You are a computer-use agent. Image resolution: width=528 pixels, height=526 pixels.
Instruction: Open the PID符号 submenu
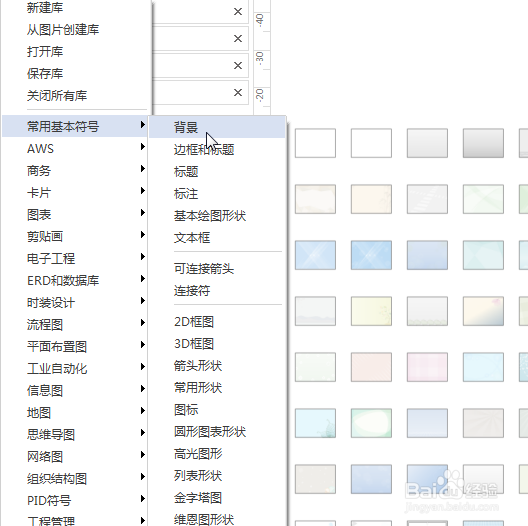coord(75,500)
